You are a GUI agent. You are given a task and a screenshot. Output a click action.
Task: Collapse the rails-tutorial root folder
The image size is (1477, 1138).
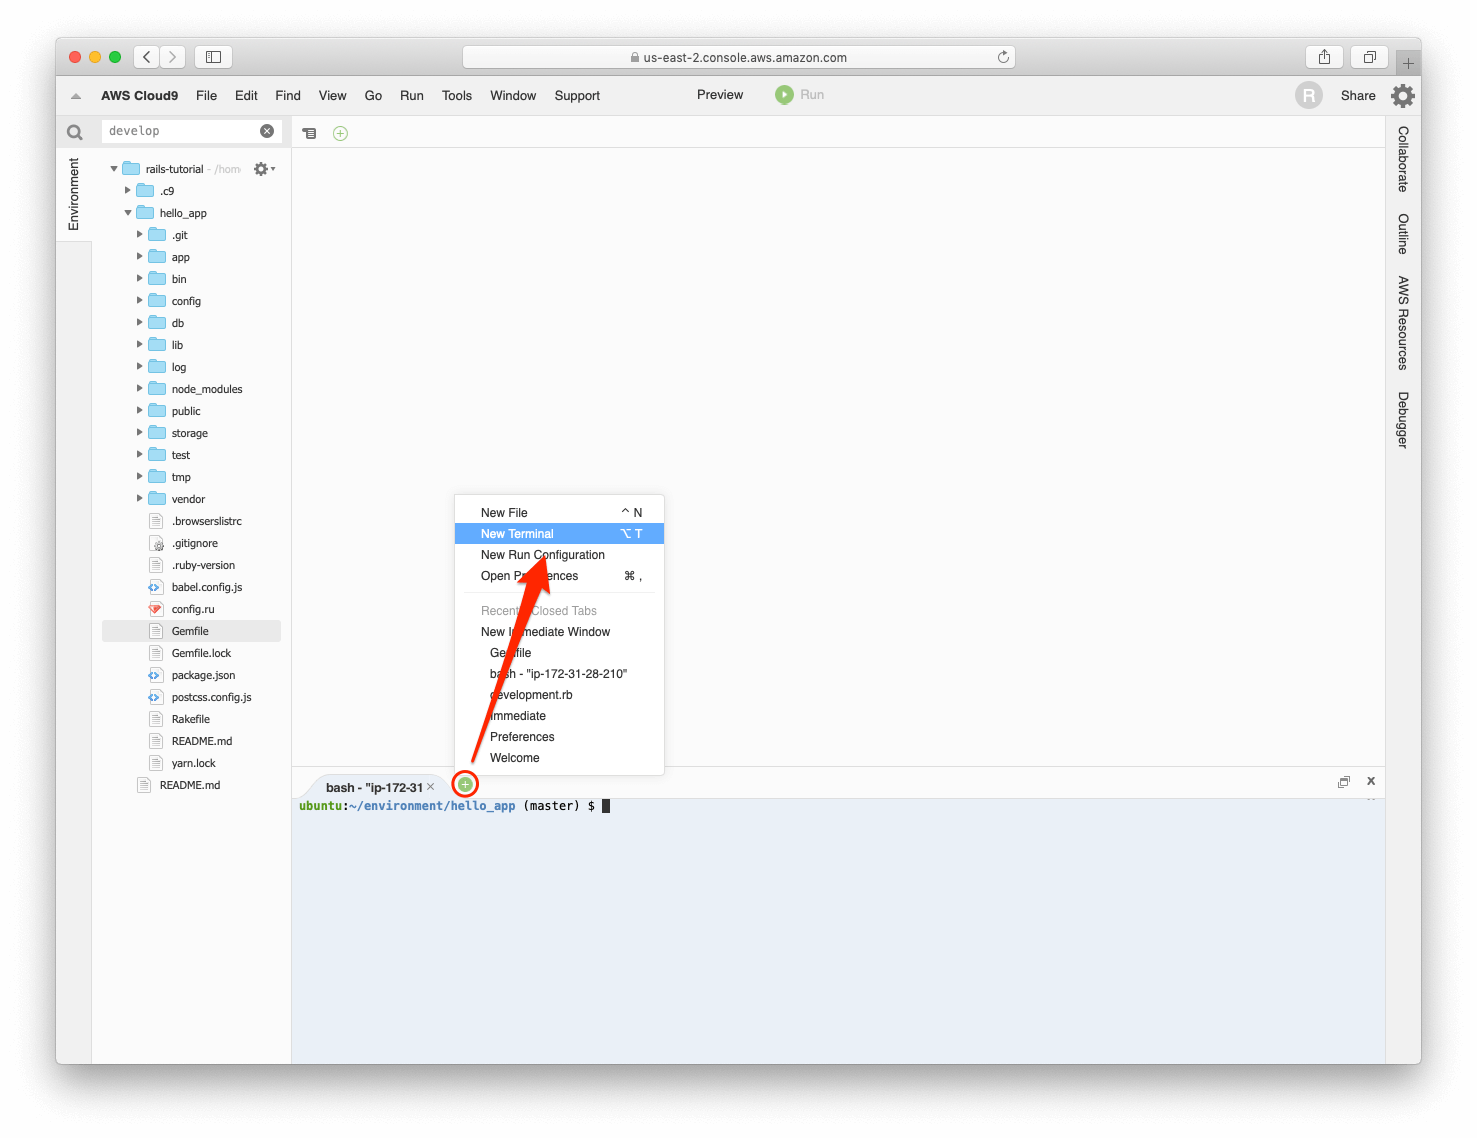click(x=114, y=169)
